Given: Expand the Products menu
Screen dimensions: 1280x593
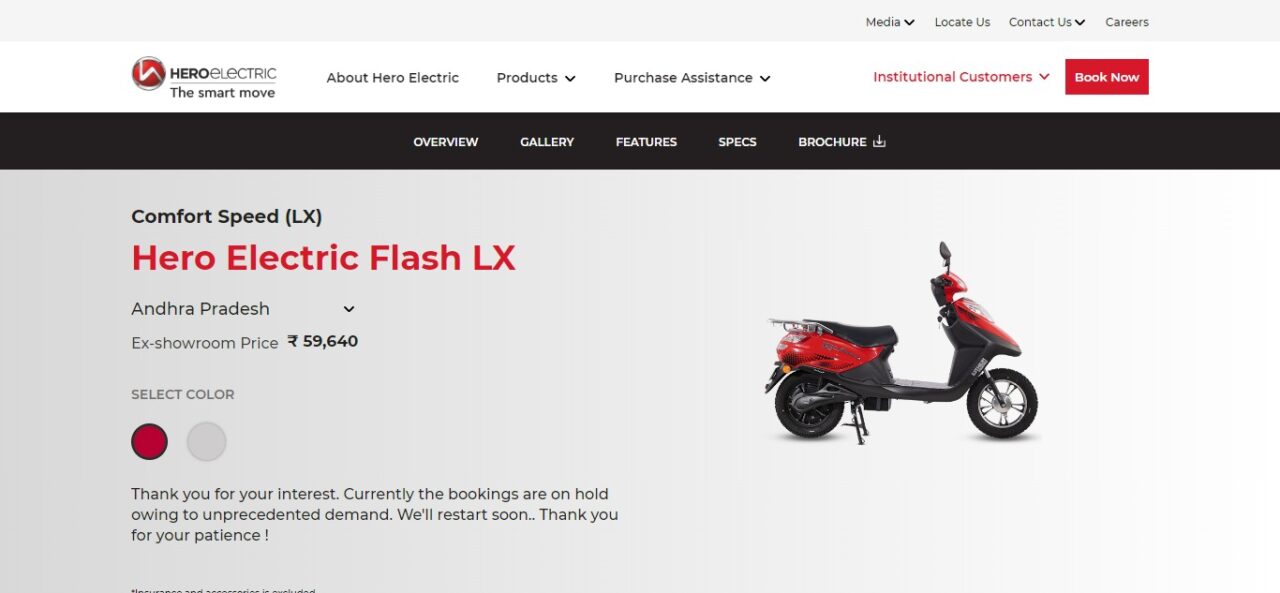Looking at the screenshot, I should [x=536, y=78].
